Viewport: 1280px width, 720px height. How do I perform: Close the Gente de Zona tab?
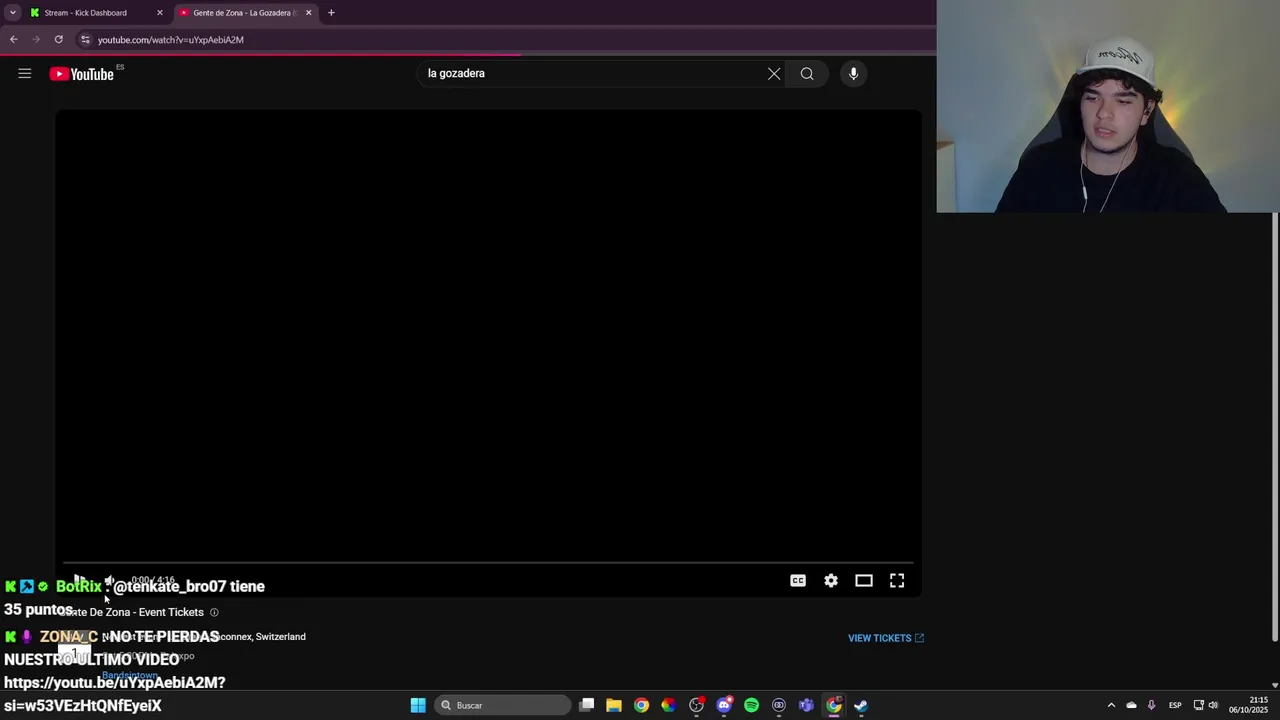pyautogui.click(x=308, y=13)
